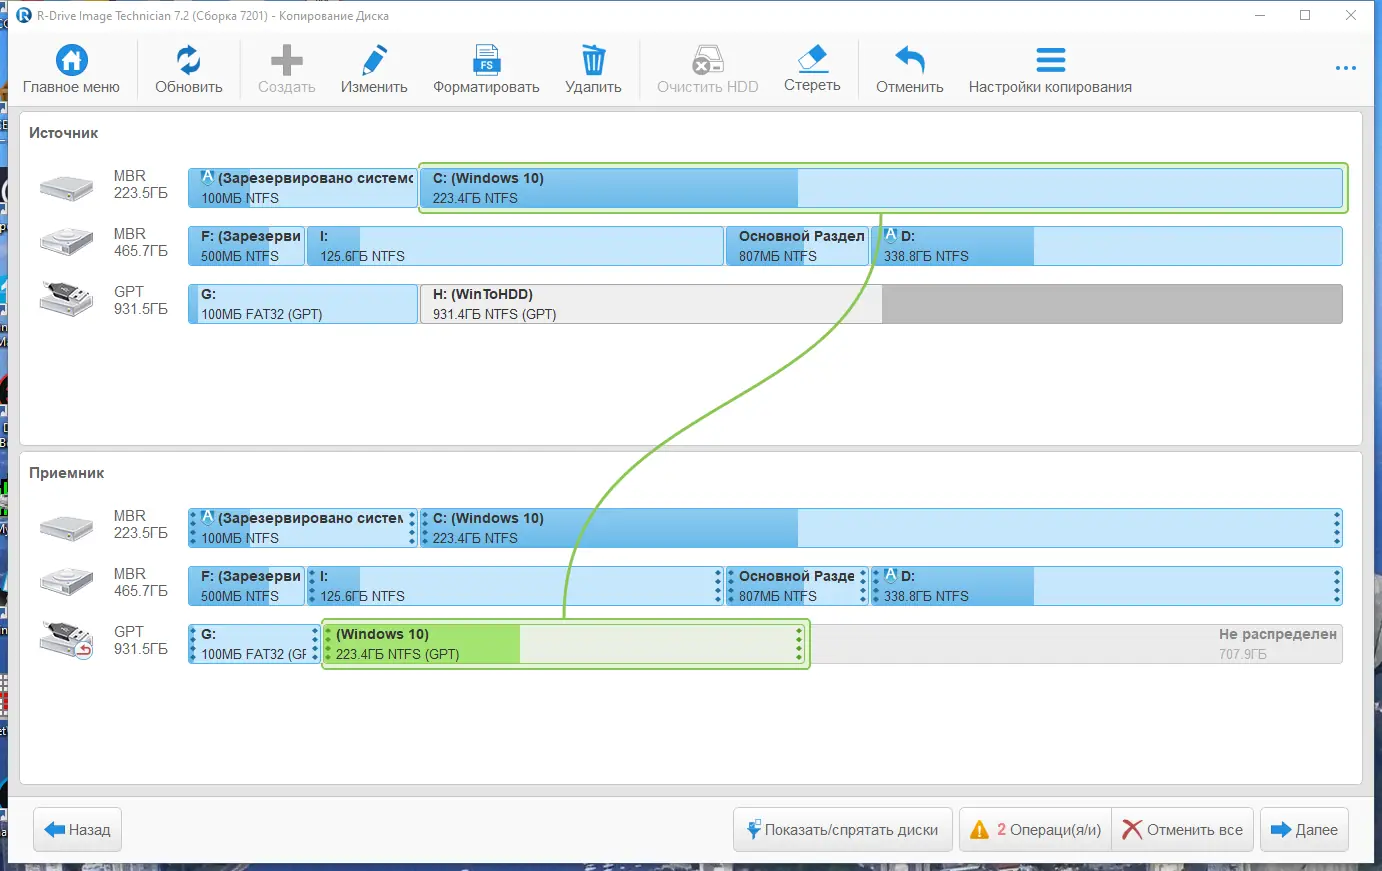Select destination system reserved 100МБ partition
The width and height of the screenshot is (1382, 871).
pos(303,528)
